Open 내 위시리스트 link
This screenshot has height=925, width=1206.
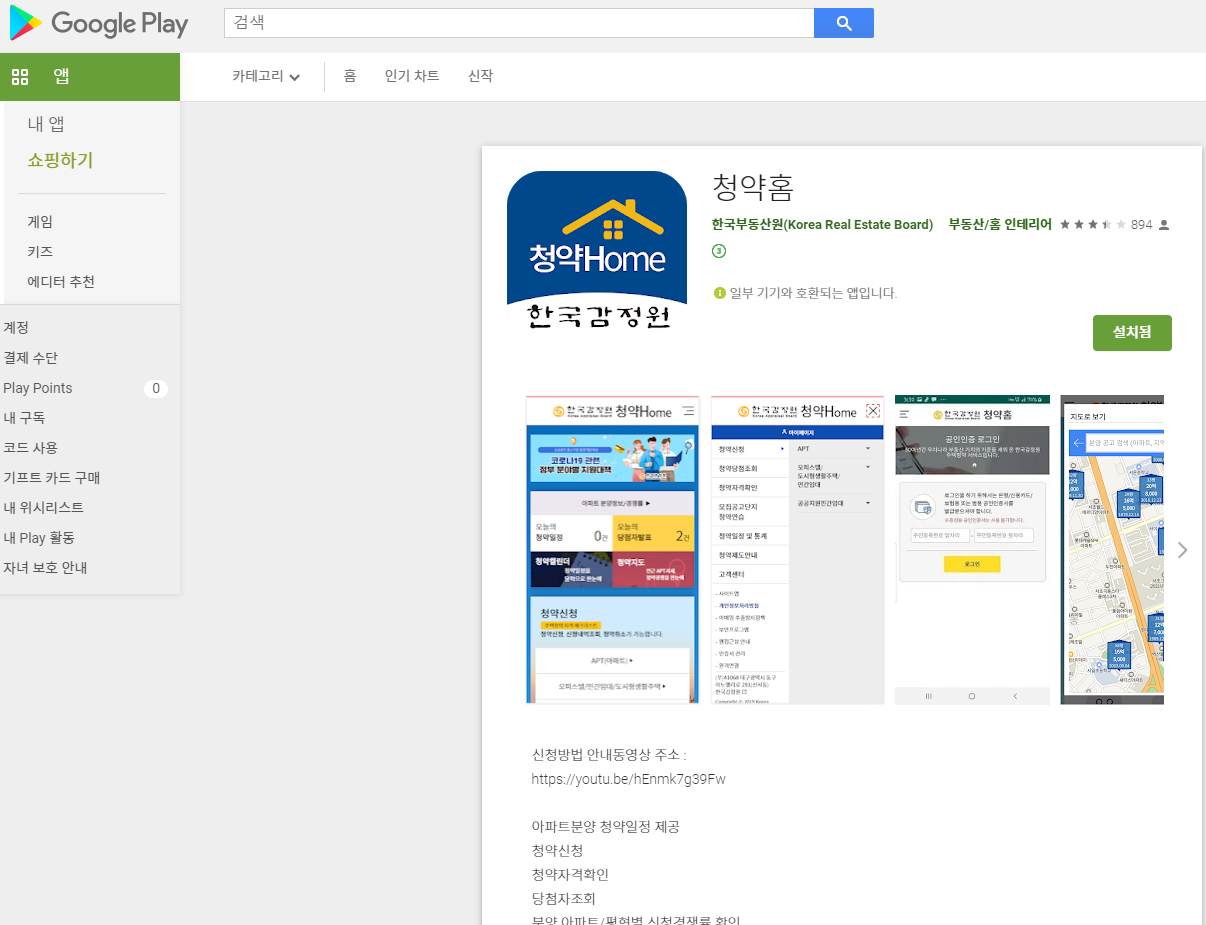pos(44,508)
